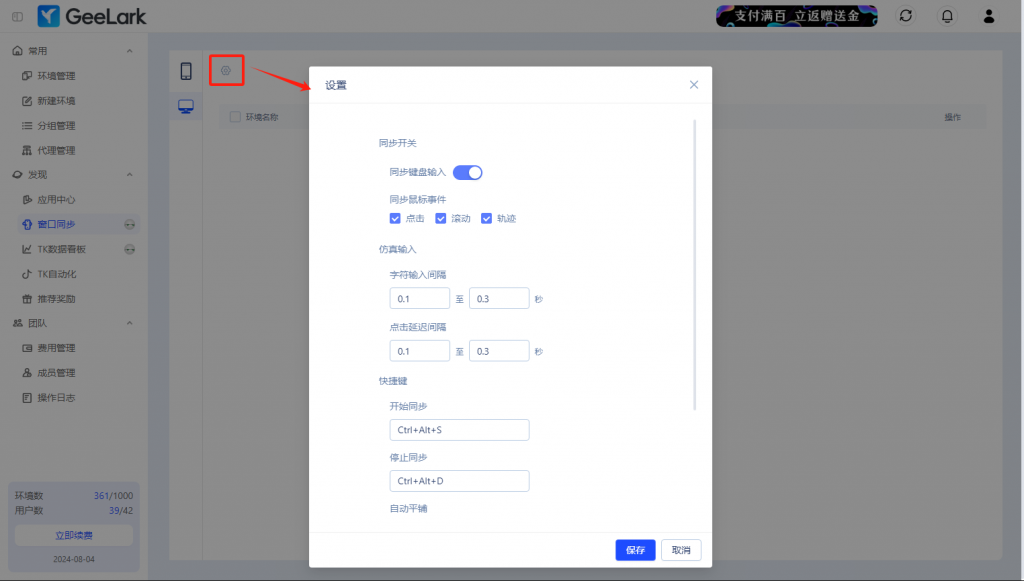Screen dimensions: 1024x581
Task: Open 环境管理 in the sidebar
Action: (x=56, y=76)
